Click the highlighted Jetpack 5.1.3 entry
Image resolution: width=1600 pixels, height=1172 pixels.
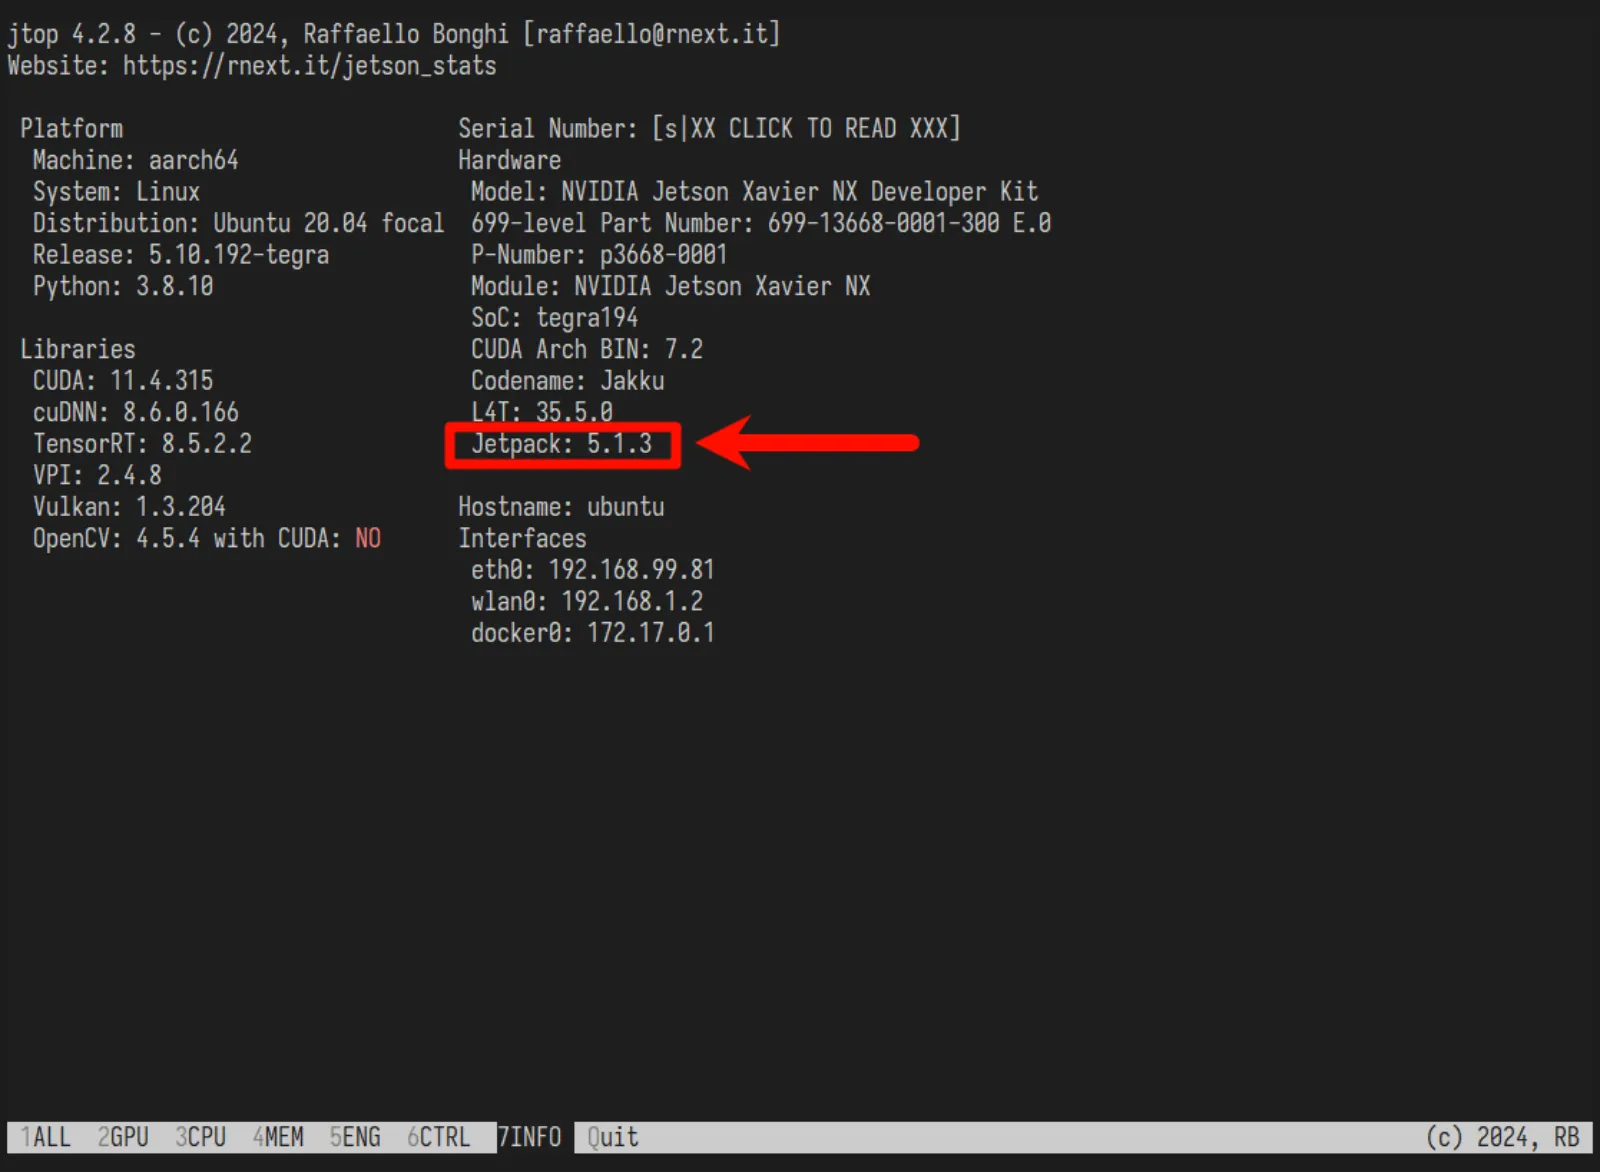pos(562,444)
